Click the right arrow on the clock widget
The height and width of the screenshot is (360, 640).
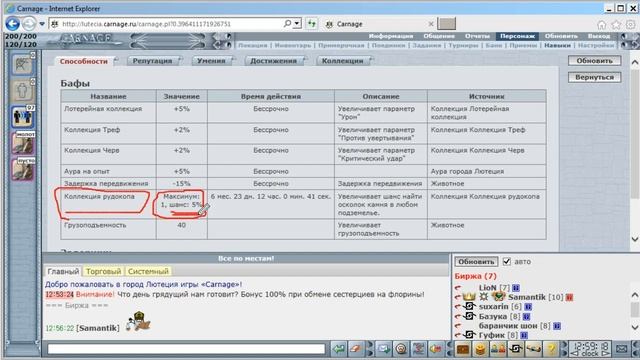pyautogui.click(x=606, y=353)
